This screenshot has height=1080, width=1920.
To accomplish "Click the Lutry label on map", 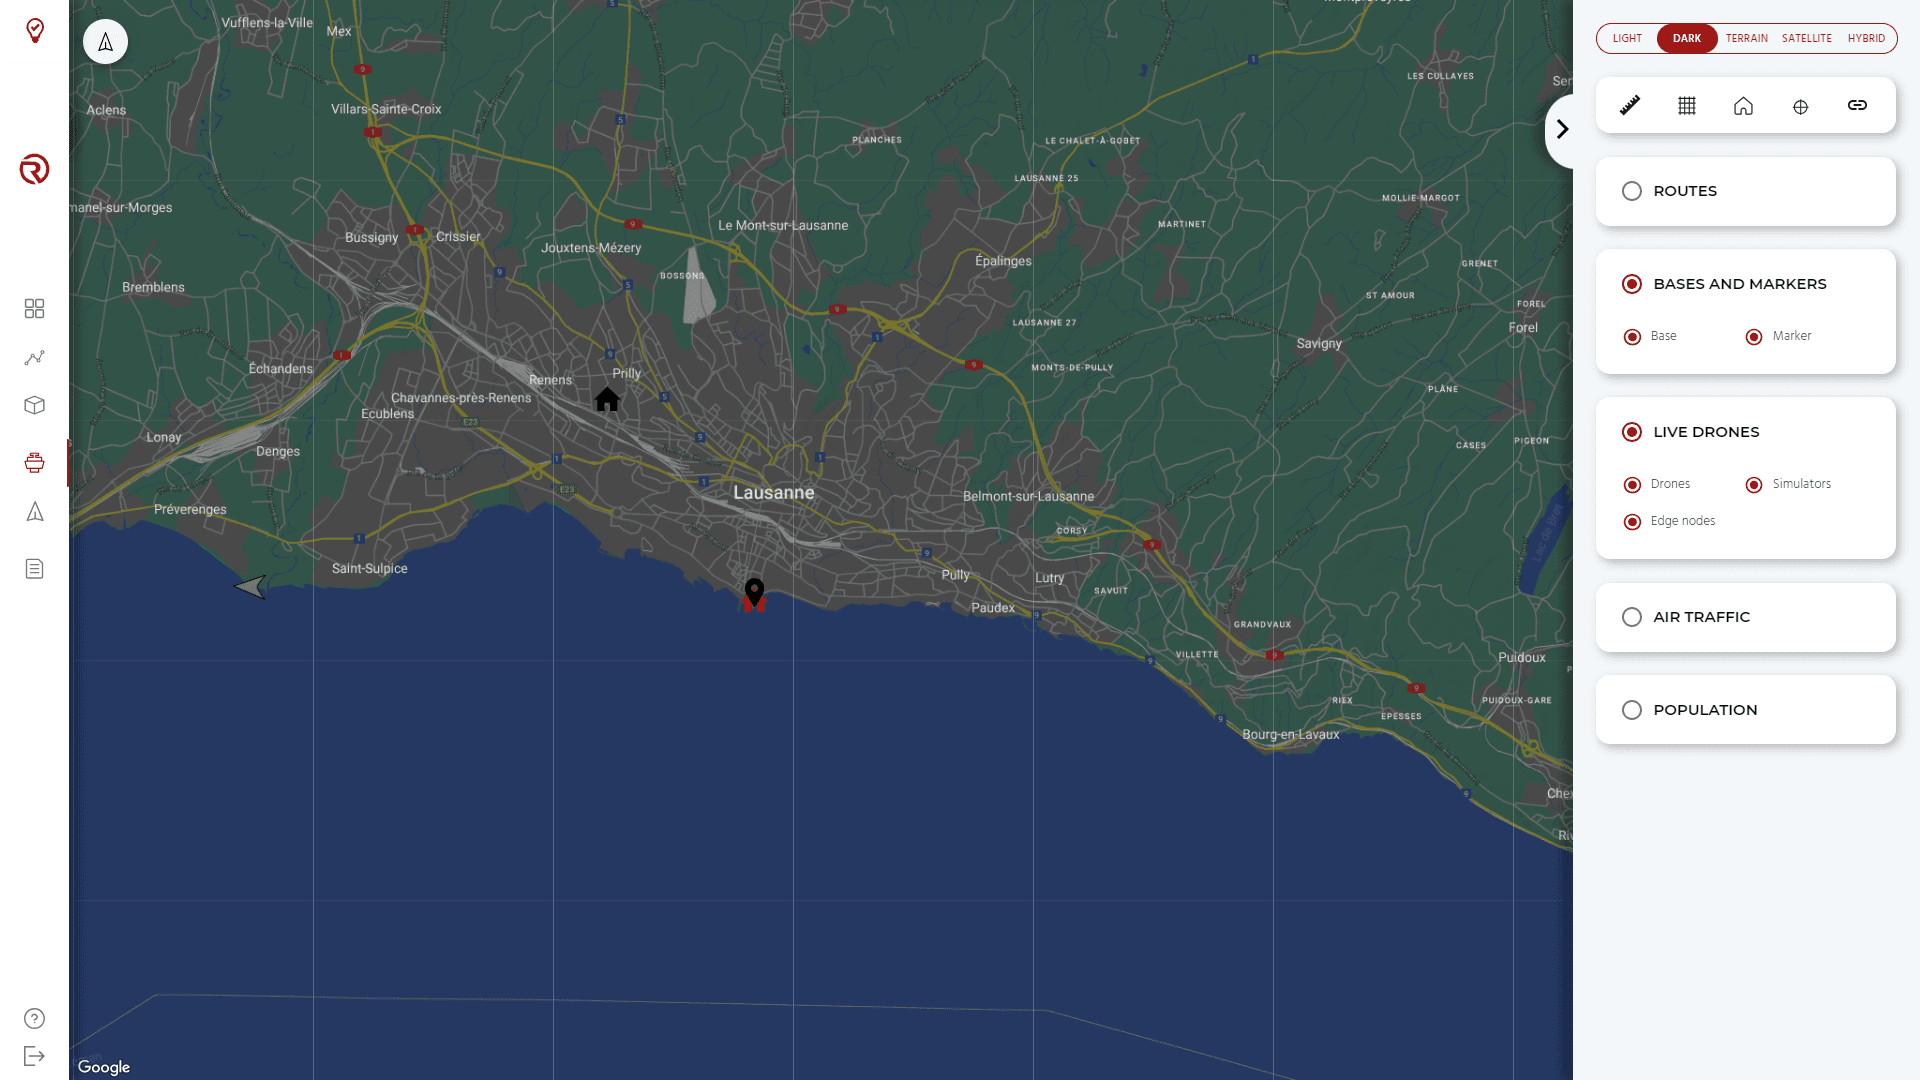I will click(1050, 578).
